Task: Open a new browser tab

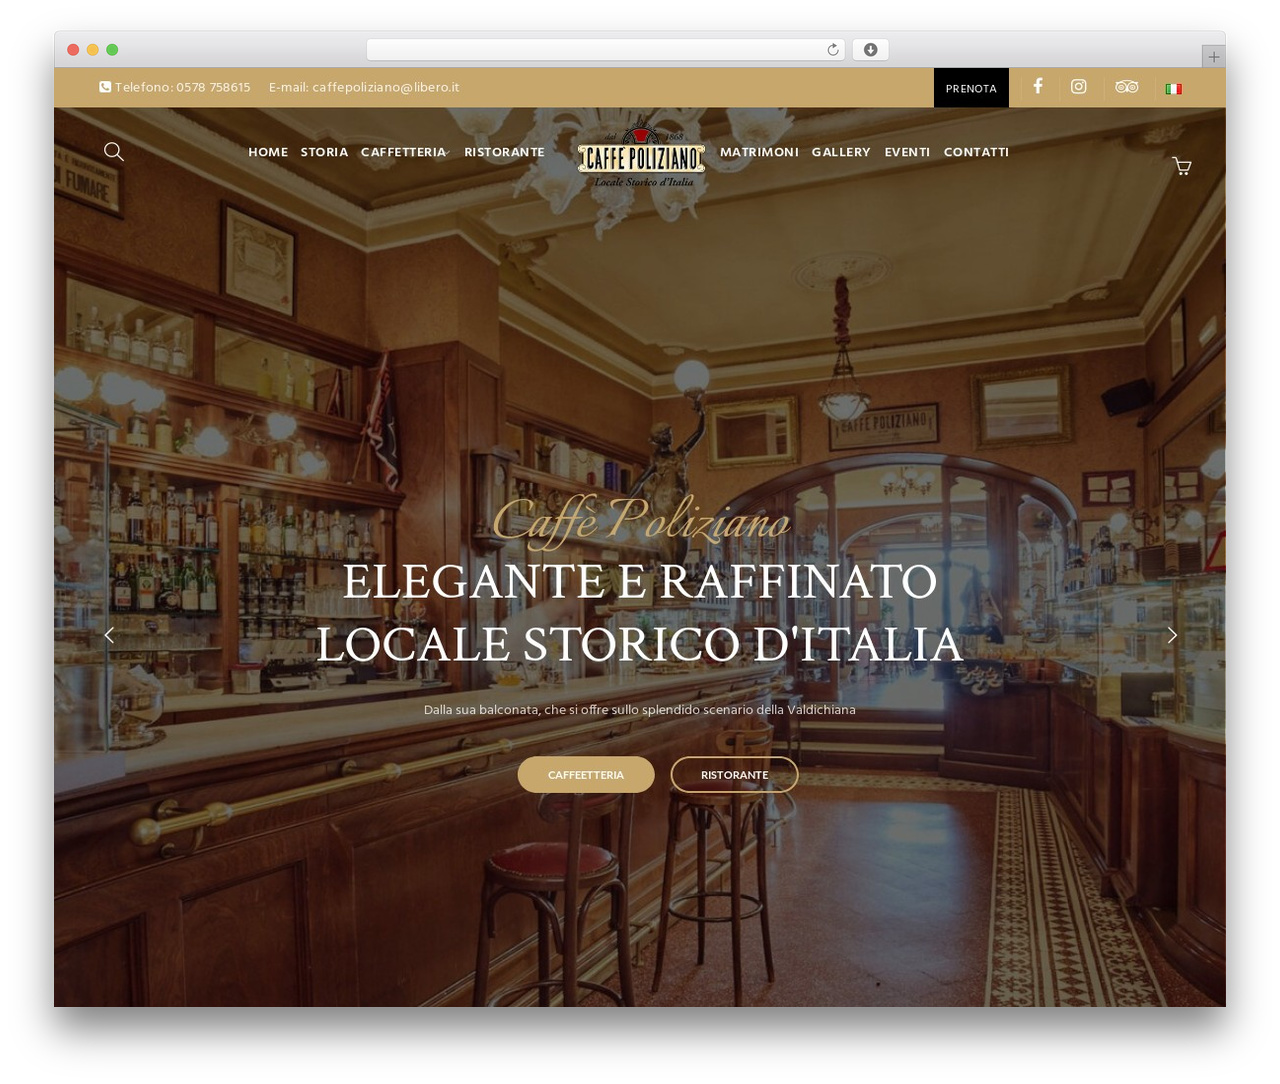Action: tap(1213, 57)
